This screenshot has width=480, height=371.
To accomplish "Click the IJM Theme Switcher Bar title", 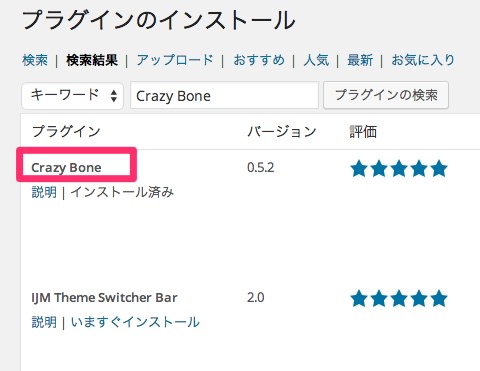I will point(104,297).
